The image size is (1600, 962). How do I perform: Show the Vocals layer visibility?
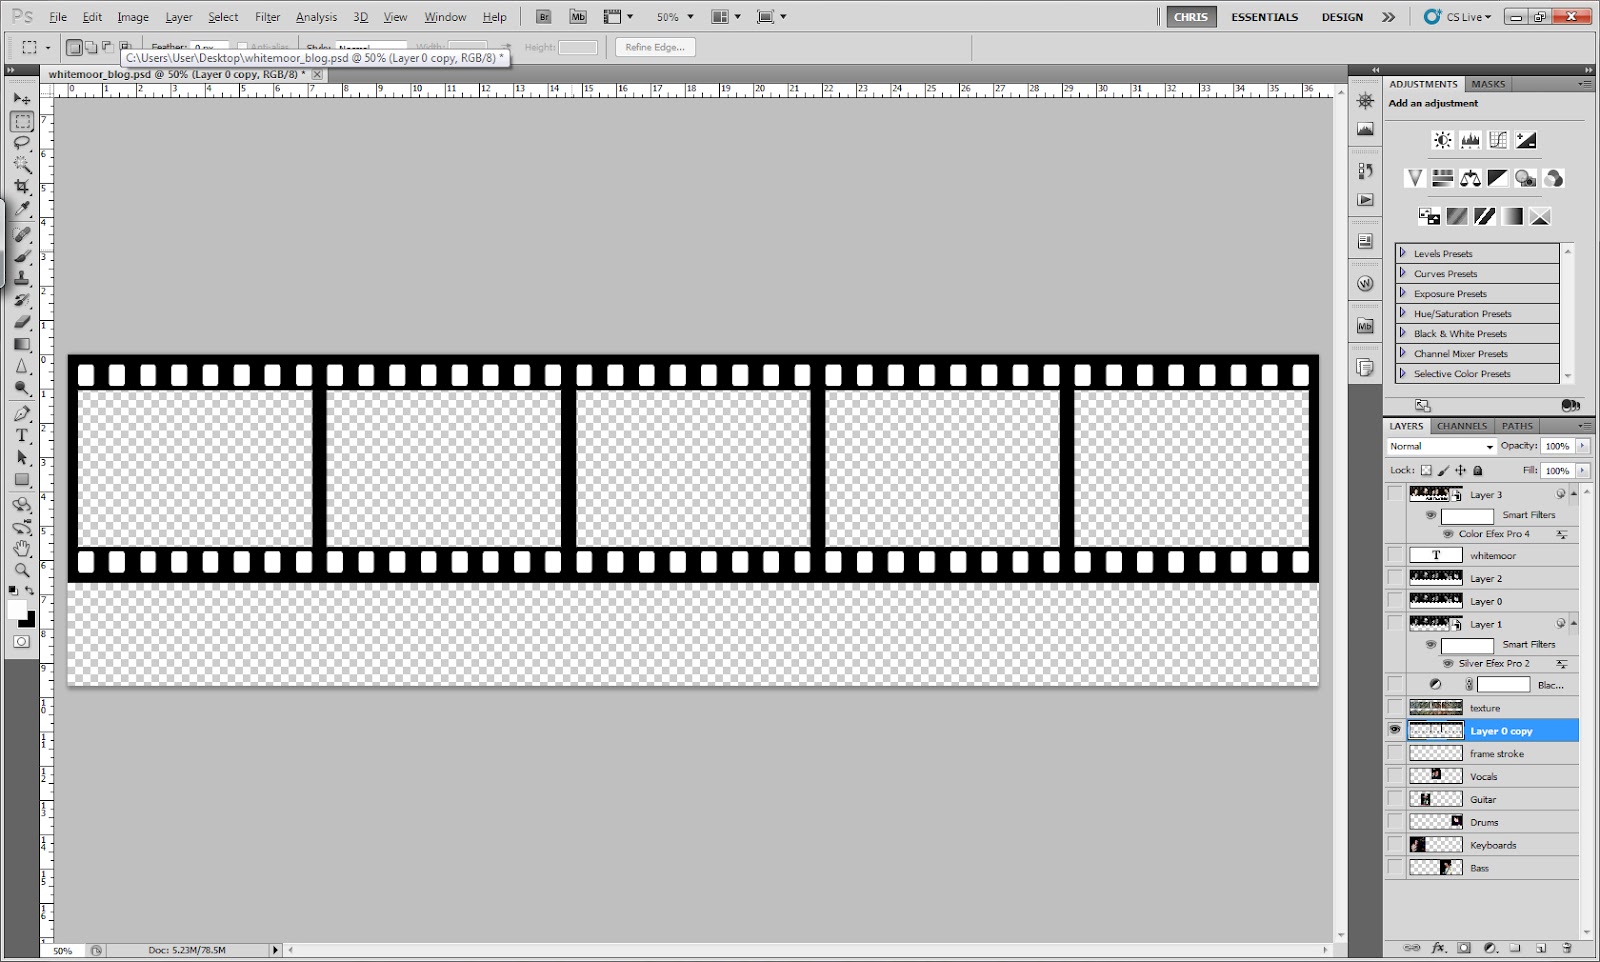[1395, 775]
